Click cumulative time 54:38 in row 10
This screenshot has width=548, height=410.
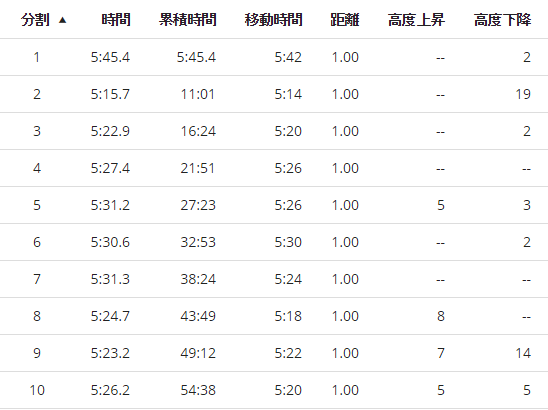[x=198, y=390]
